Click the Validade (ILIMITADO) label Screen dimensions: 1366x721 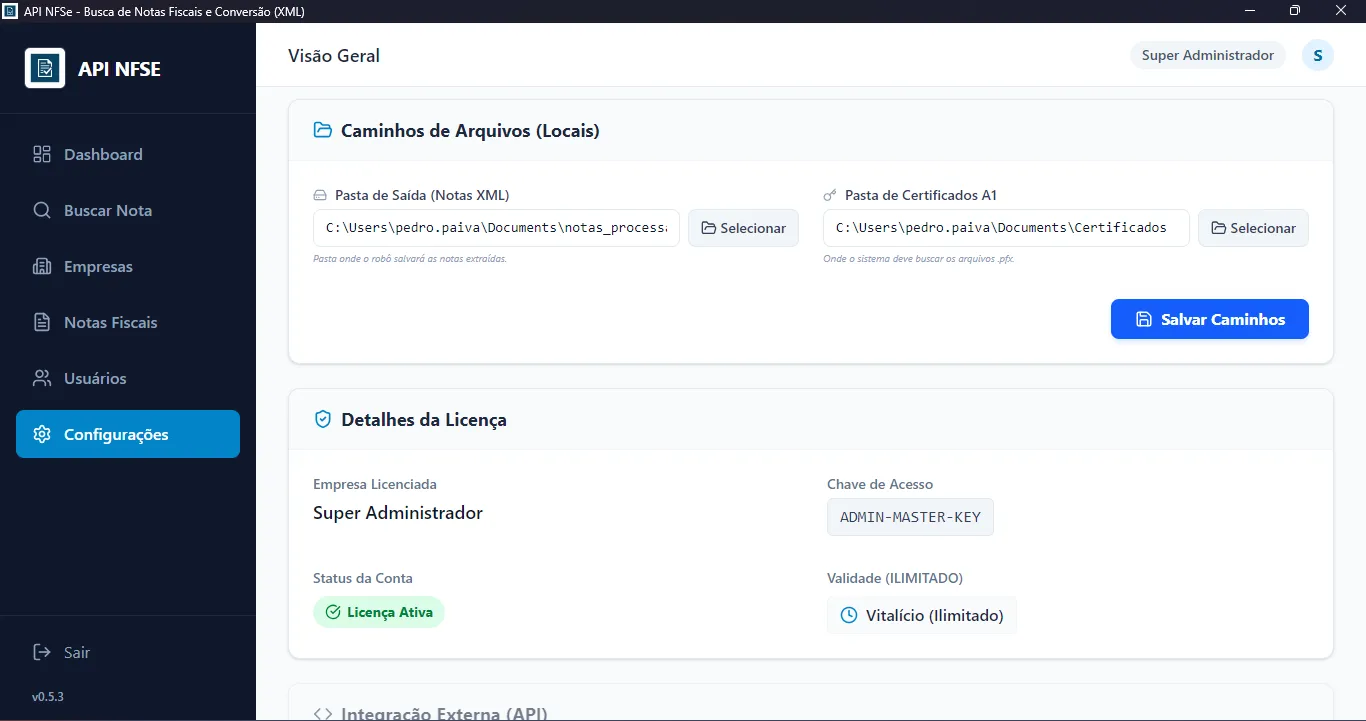click(x=895, y=578)
